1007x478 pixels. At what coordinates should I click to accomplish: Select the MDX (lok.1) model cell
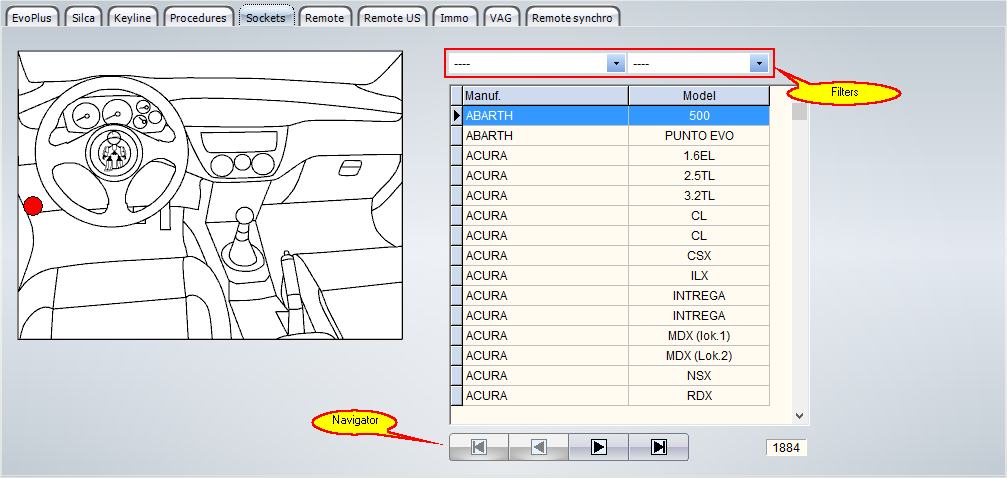(x=699, y=335)
